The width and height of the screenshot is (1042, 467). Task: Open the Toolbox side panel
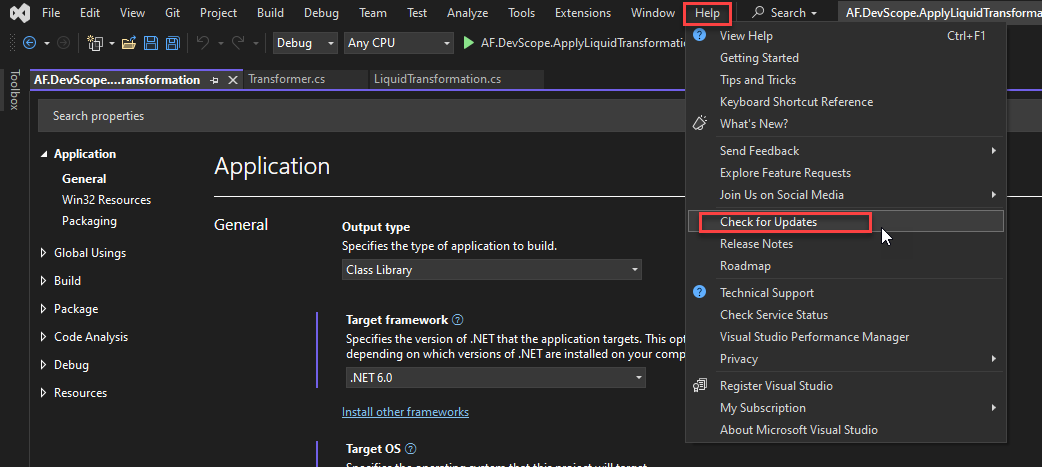tap(15, 89)
